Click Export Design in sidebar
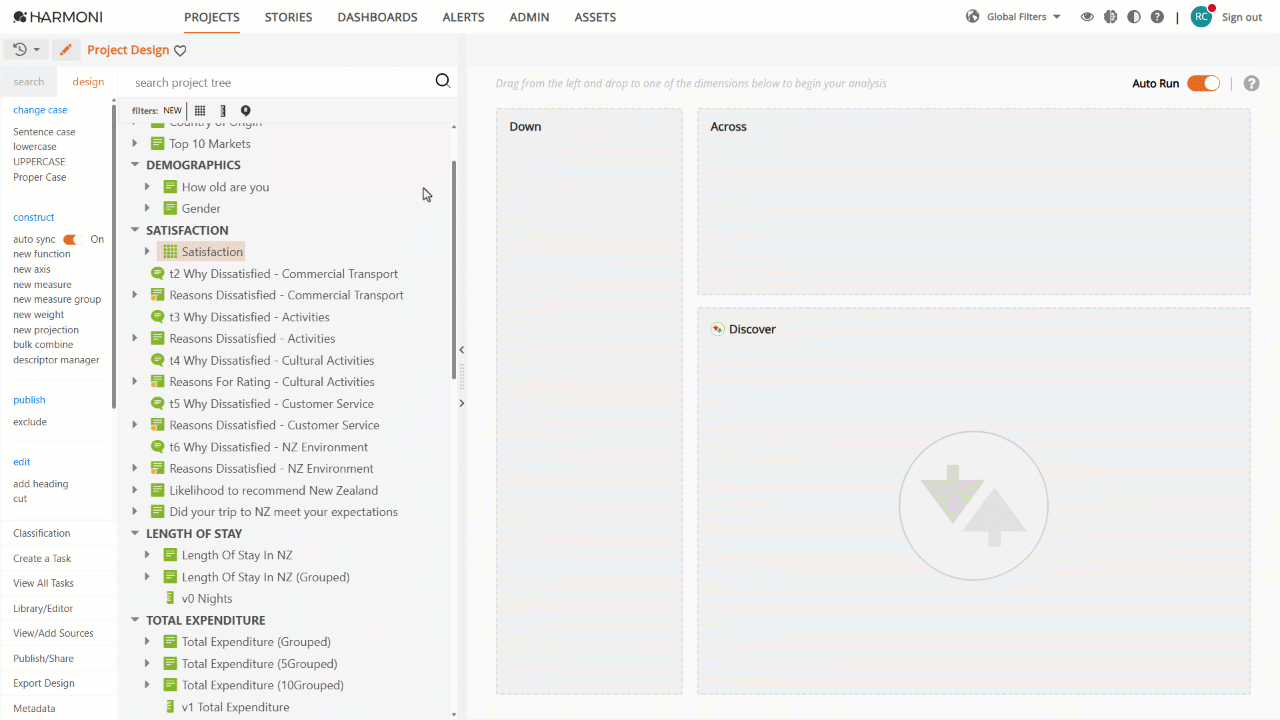This screenshot has height=720, width=1280. (x=44, y=683)
